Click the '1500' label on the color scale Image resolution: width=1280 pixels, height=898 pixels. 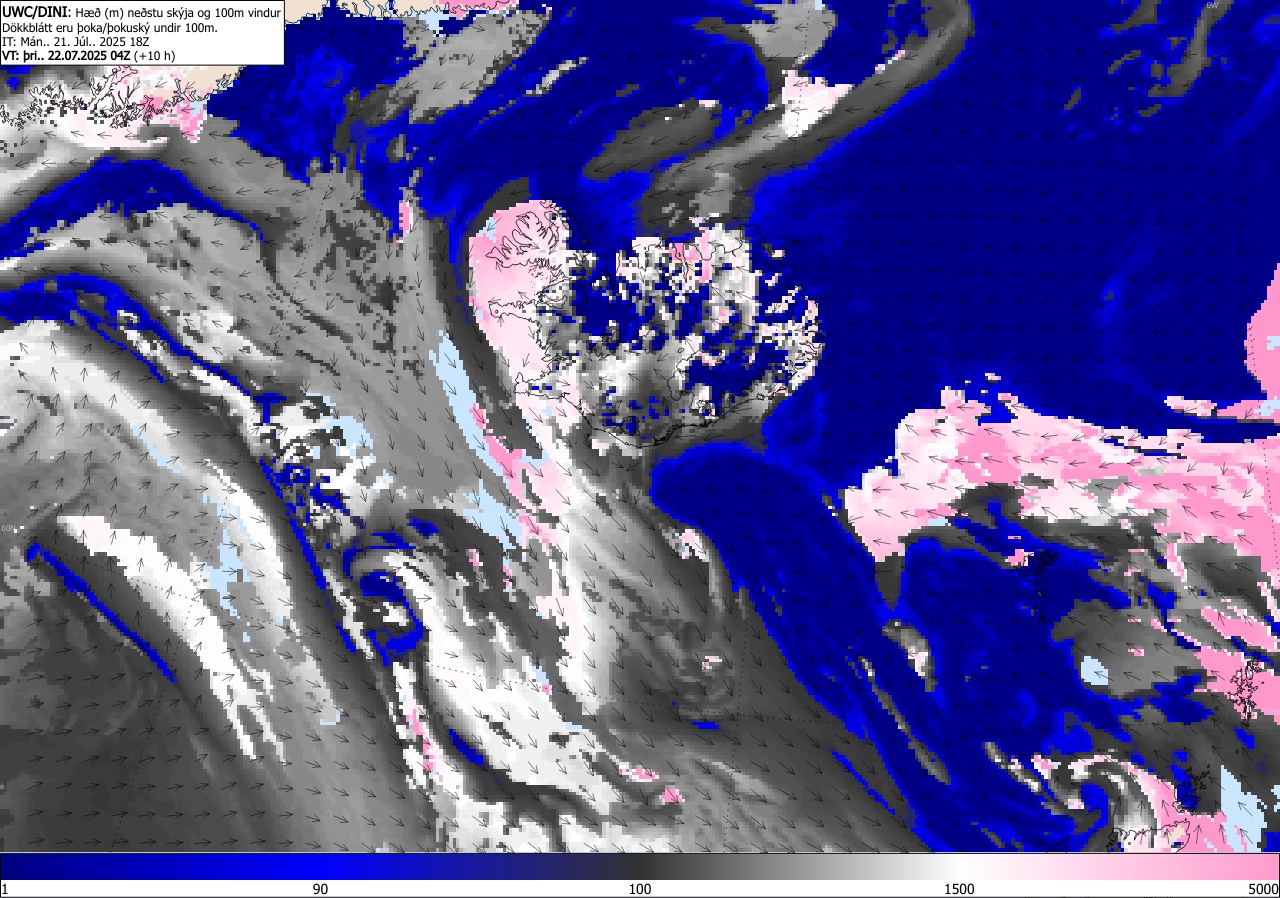pos(960,889)
